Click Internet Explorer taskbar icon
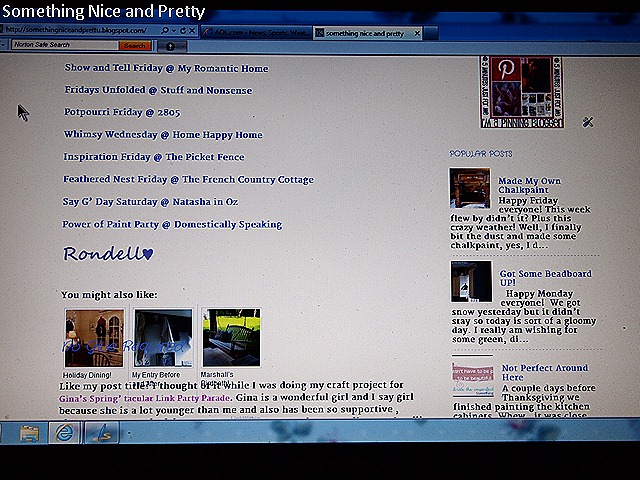The height and width of the screenshot is (480, 640). point(64,433)
